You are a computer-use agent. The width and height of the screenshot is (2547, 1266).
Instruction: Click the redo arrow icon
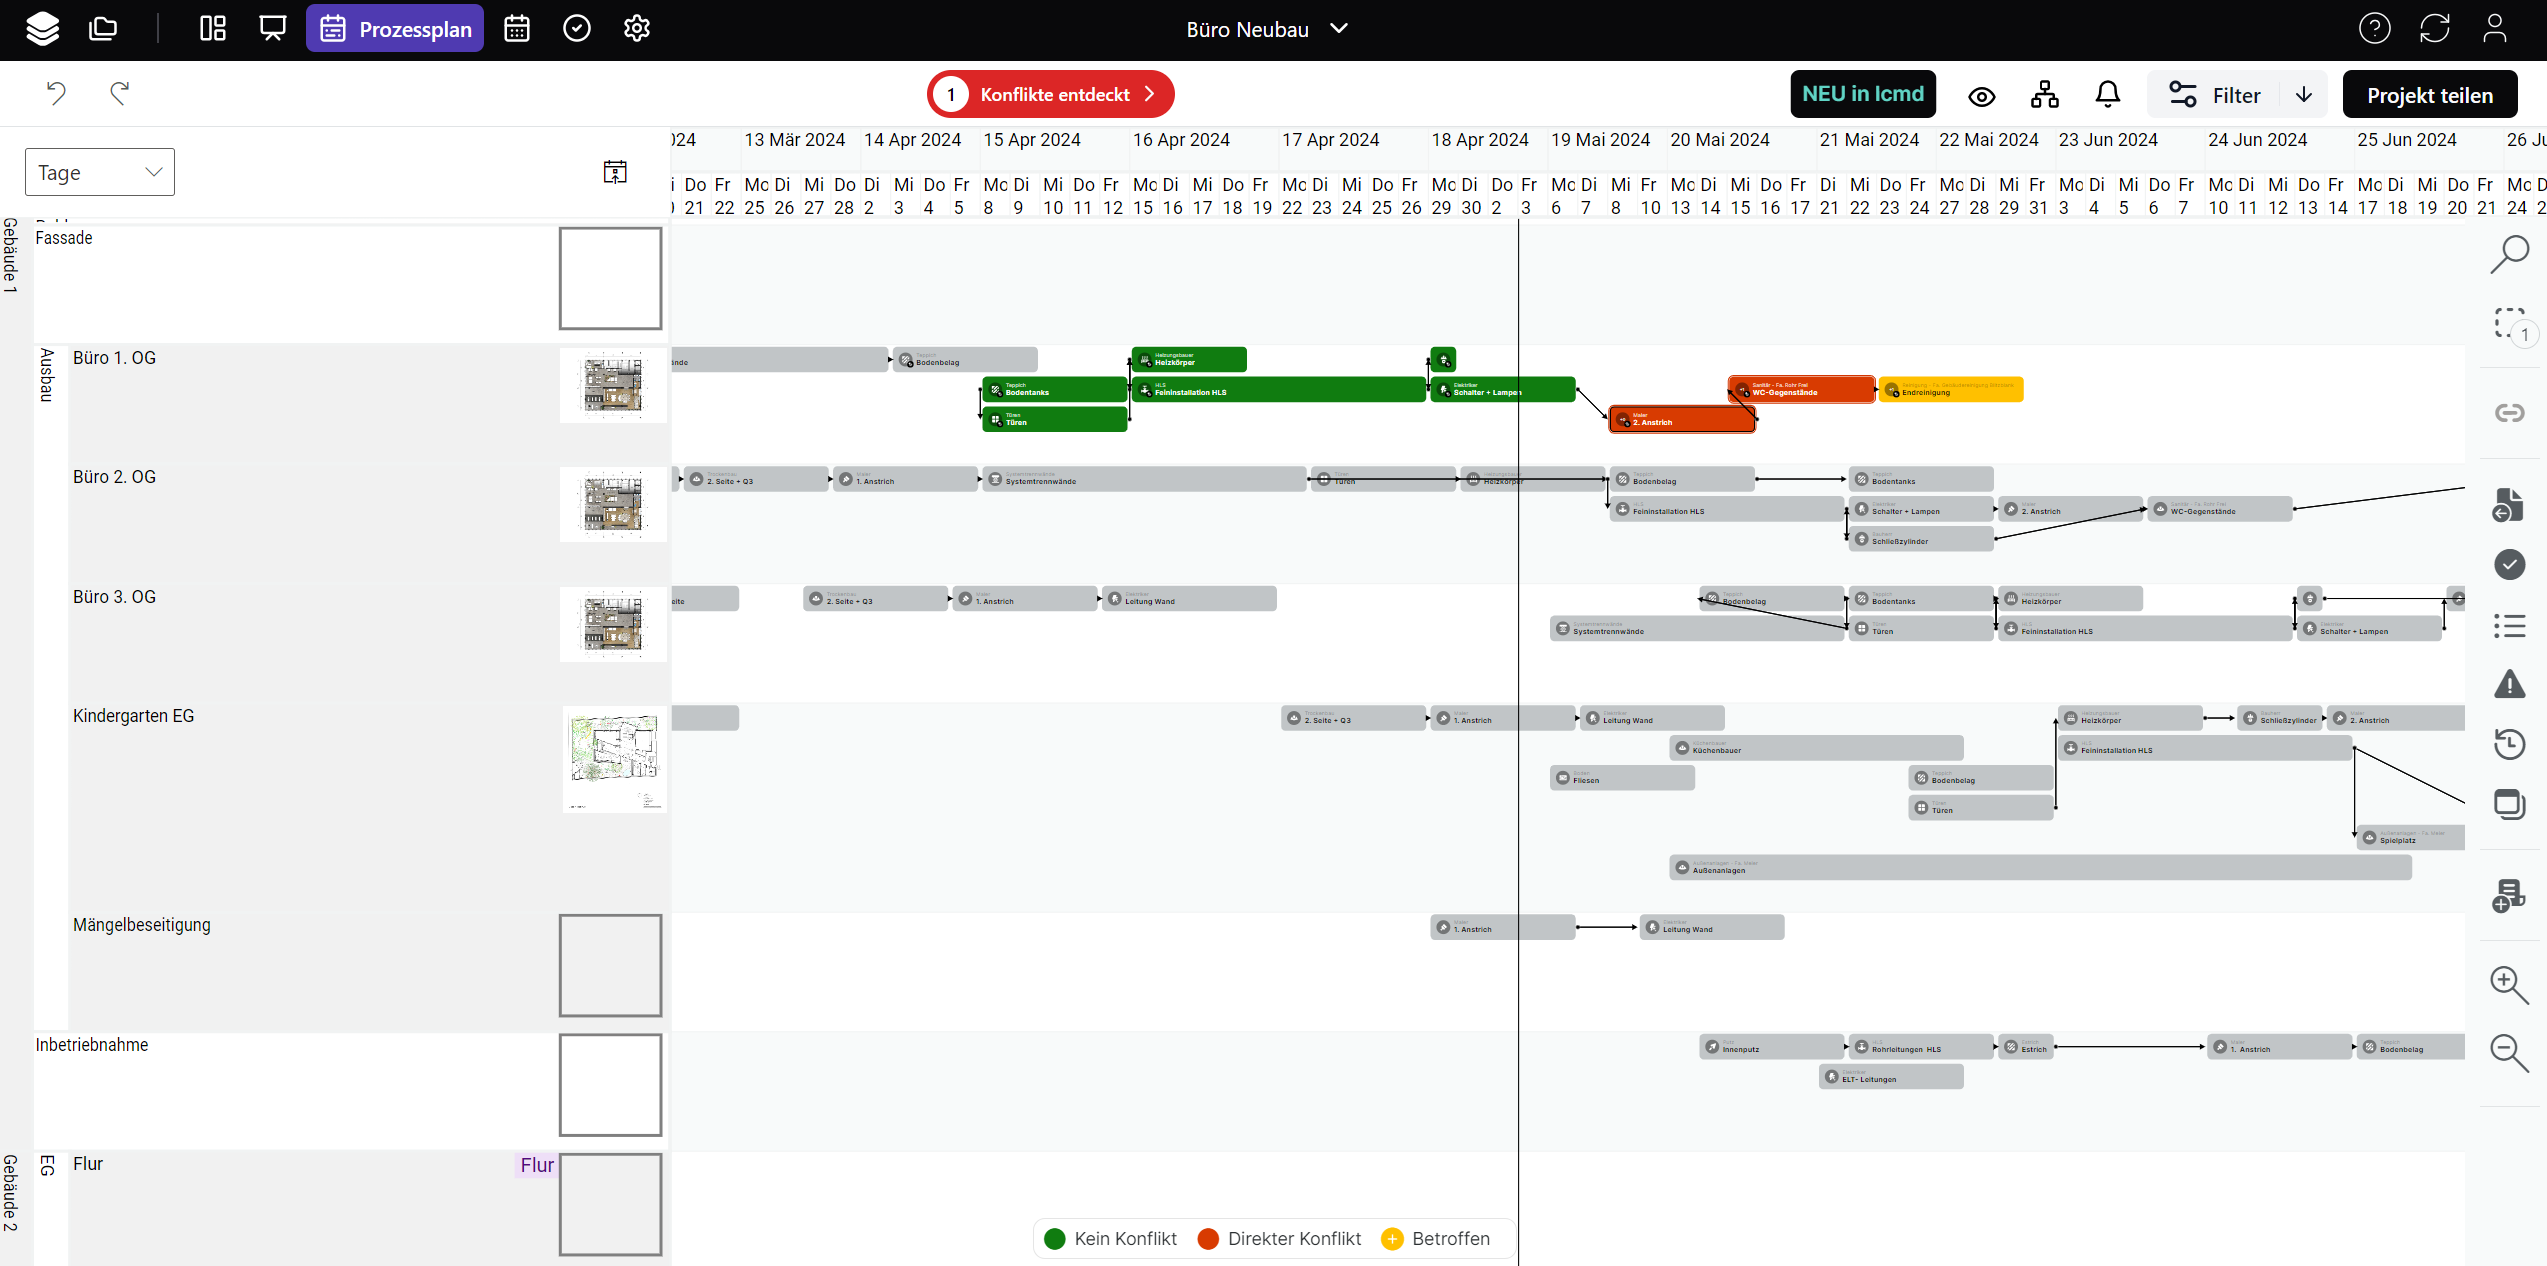tap(119, 94)
